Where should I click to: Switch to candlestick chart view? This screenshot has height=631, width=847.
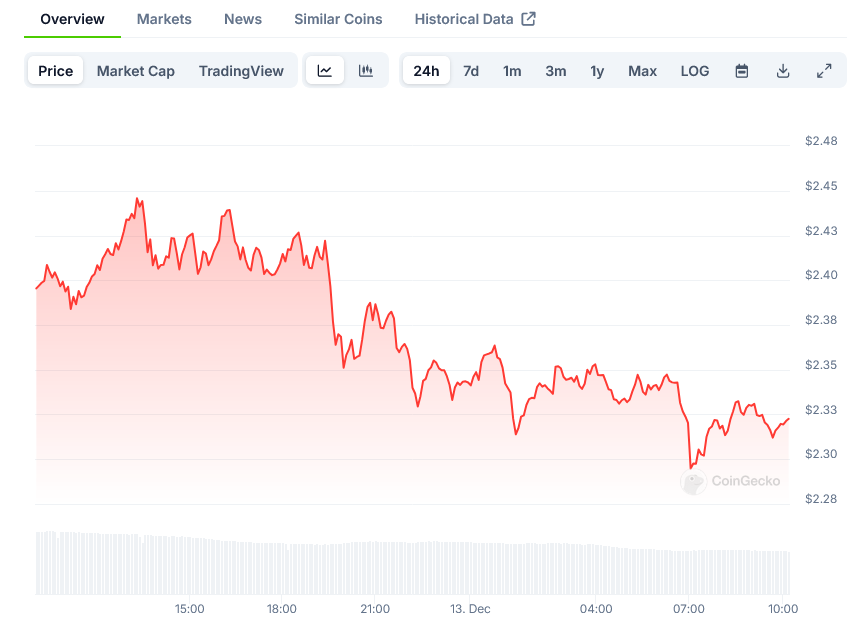(366, 71)
